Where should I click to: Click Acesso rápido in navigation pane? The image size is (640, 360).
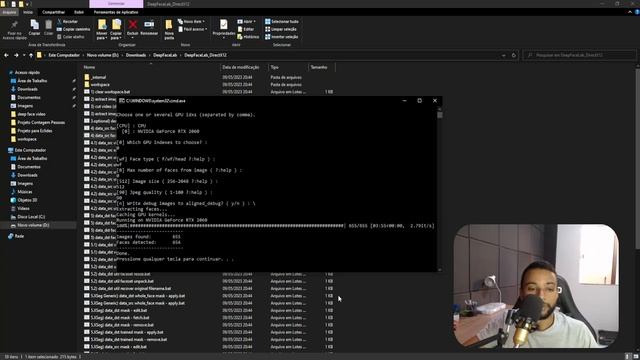27,72
